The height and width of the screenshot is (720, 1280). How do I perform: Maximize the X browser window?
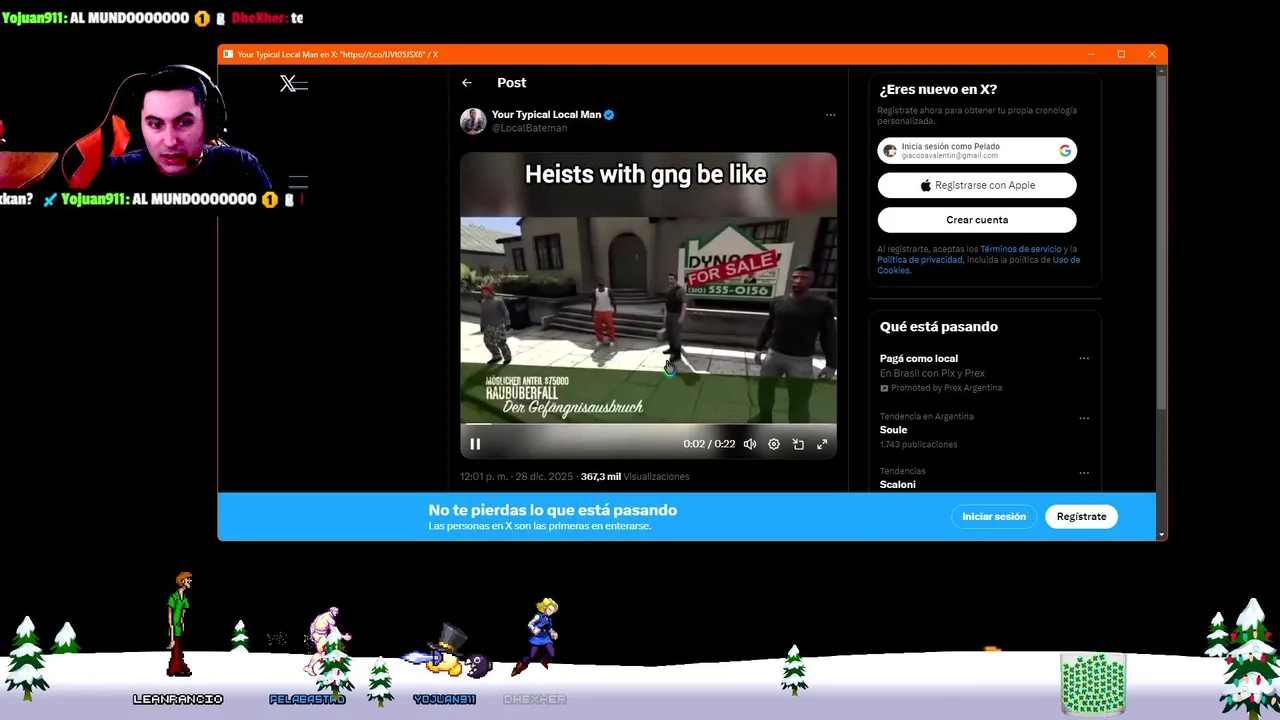pos(1121,54)
